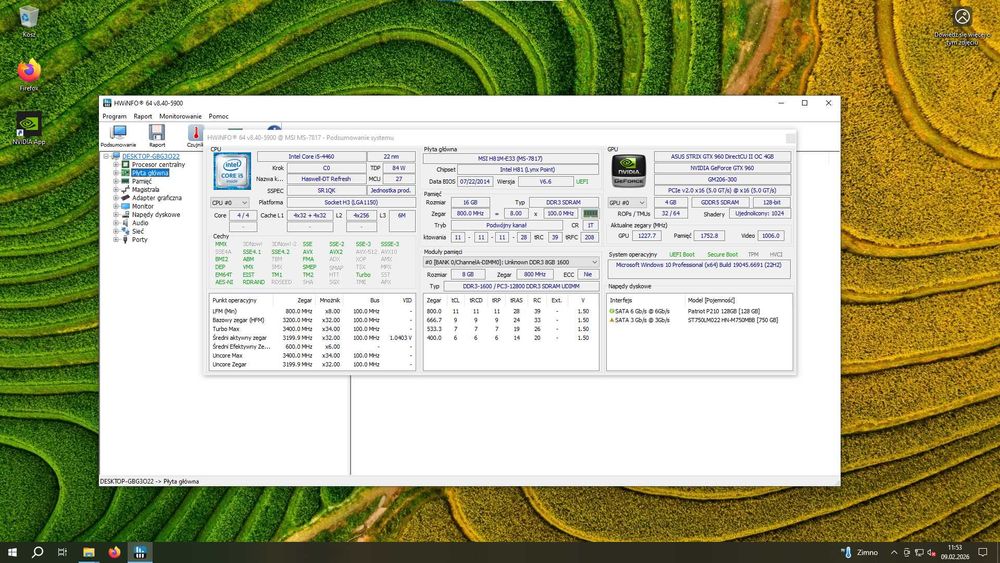Expand the Magistrala node
Image resolution: width=1000 pixels, height=563 pixels.
pos(116,189)
